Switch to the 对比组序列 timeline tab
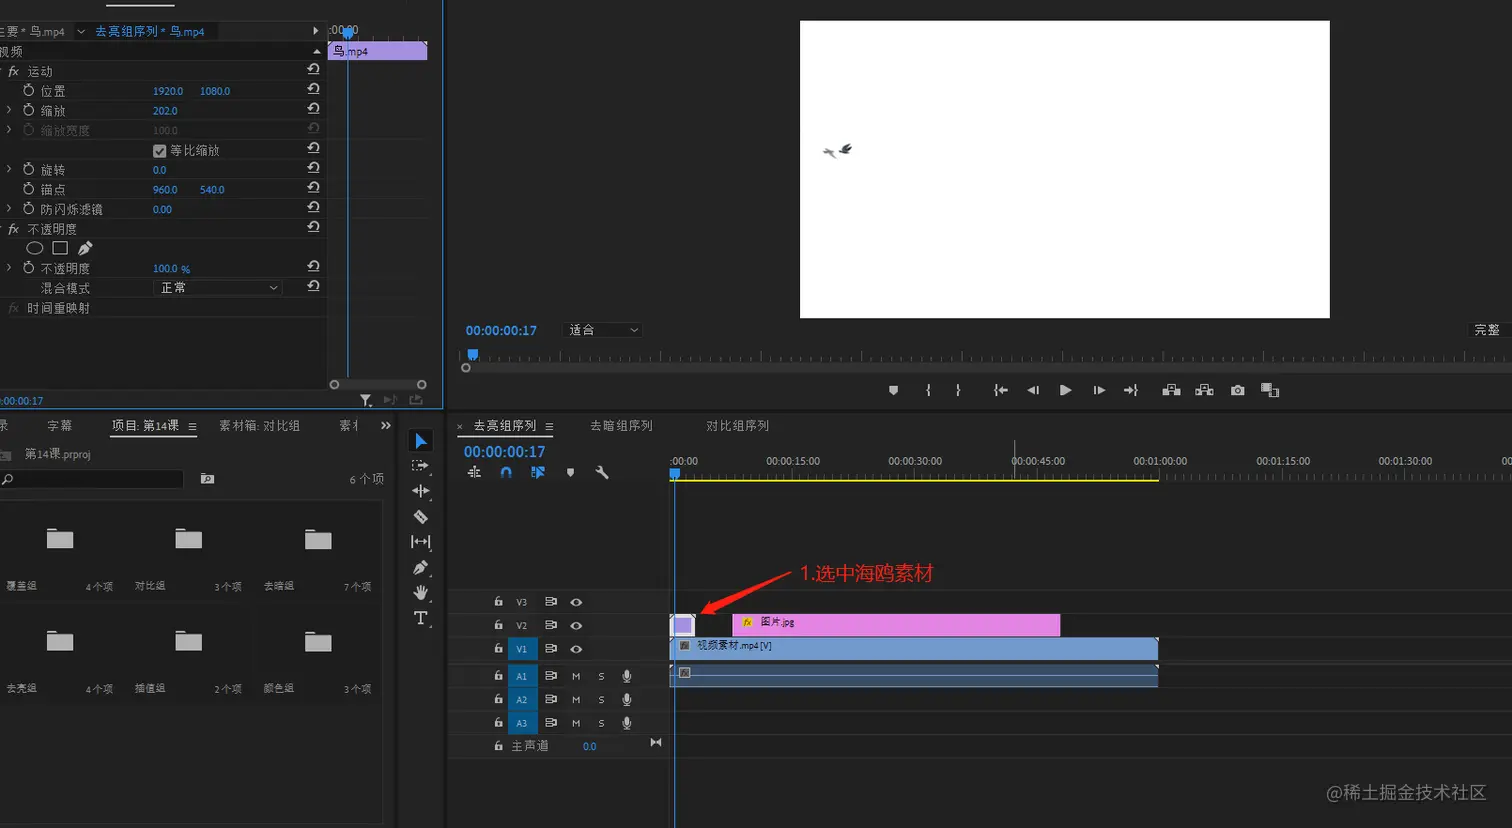Image resolution: width=1512 pixels, height=828 pixels. coord(737,426)
